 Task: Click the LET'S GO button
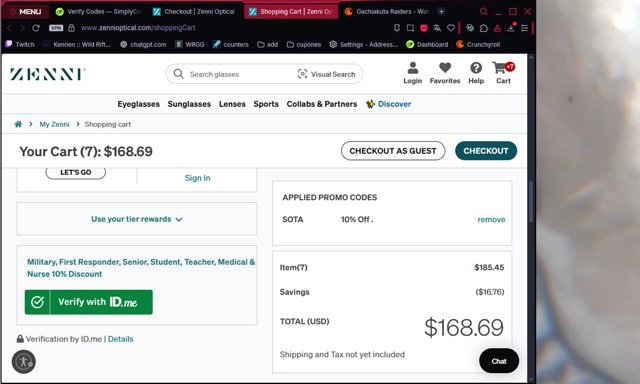(76, 173)
